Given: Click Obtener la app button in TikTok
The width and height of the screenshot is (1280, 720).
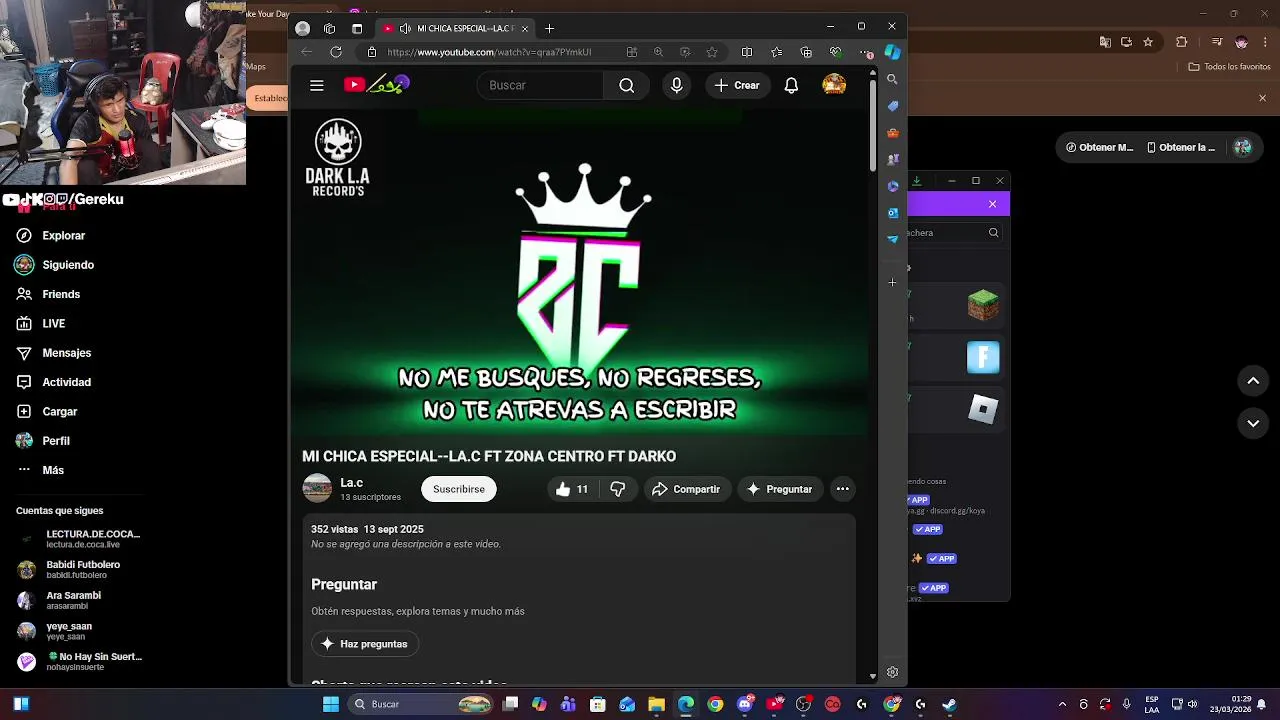Looking at the screenshot, I should coord(1180,147).
